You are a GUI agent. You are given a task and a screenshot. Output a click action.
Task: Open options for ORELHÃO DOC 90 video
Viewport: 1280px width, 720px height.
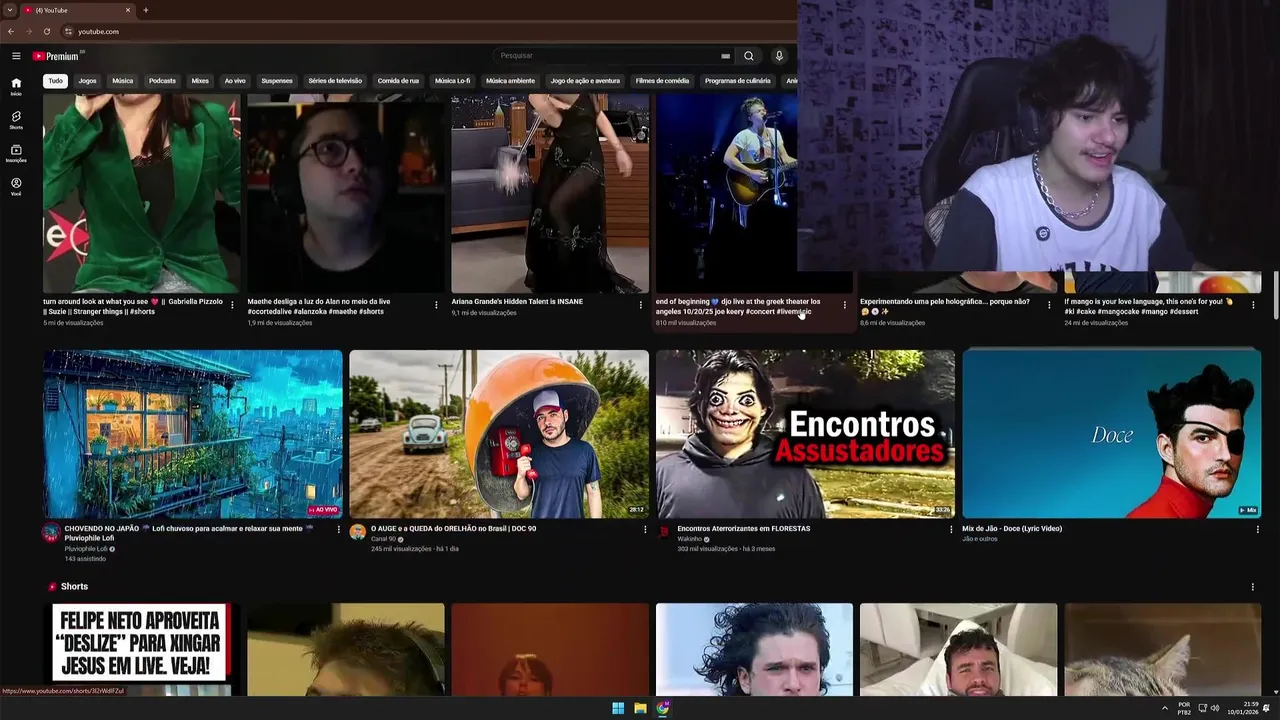pyautogui.click(x=645, y=530)
